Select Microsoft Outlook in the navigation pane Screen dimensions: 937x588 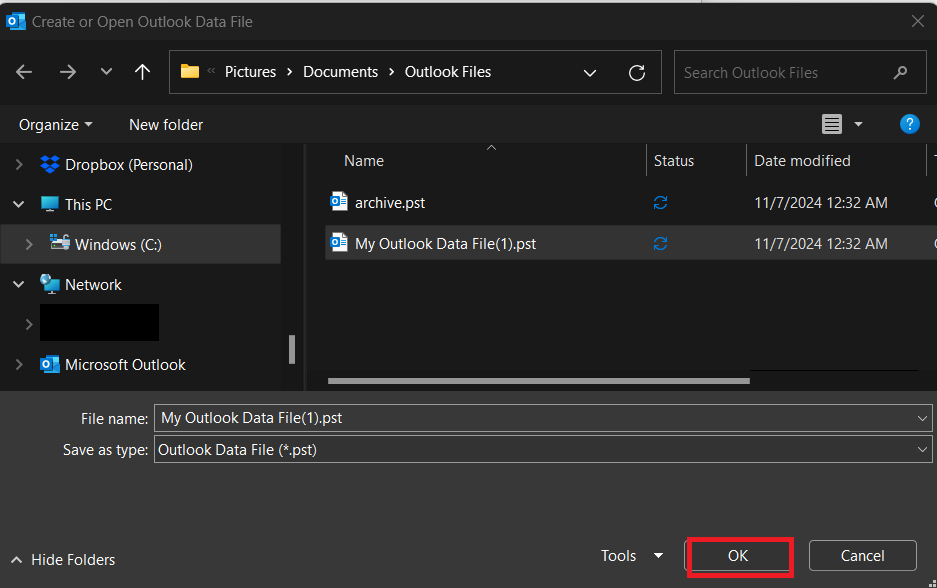pyautogui.click(x=125, y=365)
